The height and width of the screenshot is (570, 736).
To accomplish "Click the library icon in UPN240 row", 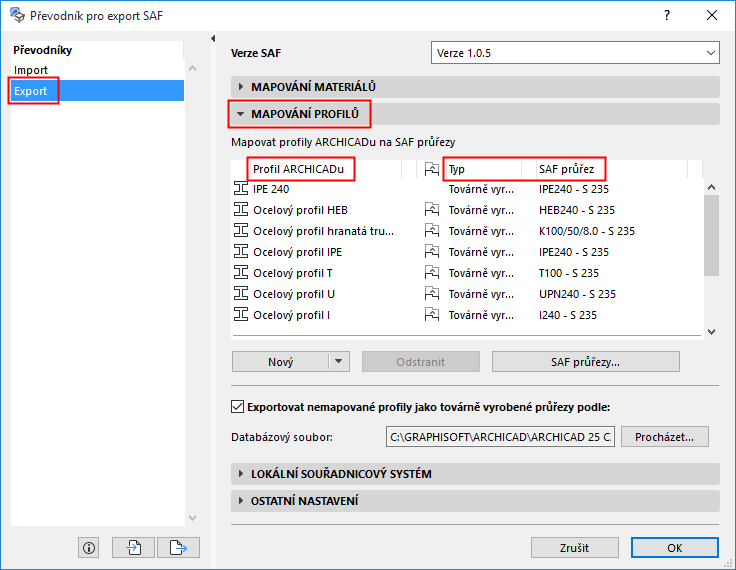I will [x=432, y=294].
